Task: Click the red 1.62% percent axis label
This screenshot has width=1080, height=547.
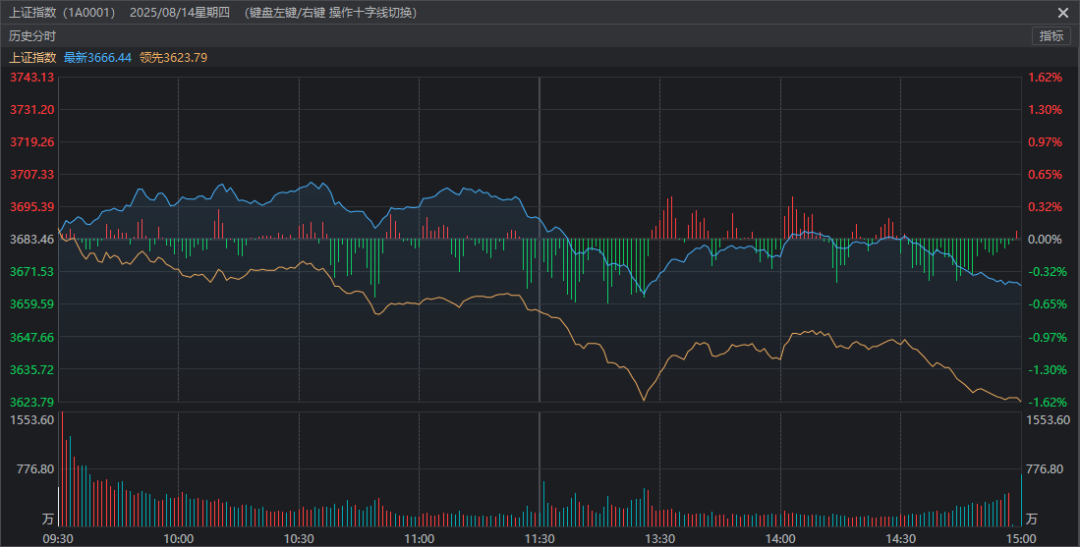Action: pyautogui.click(x=1044, y=77)
